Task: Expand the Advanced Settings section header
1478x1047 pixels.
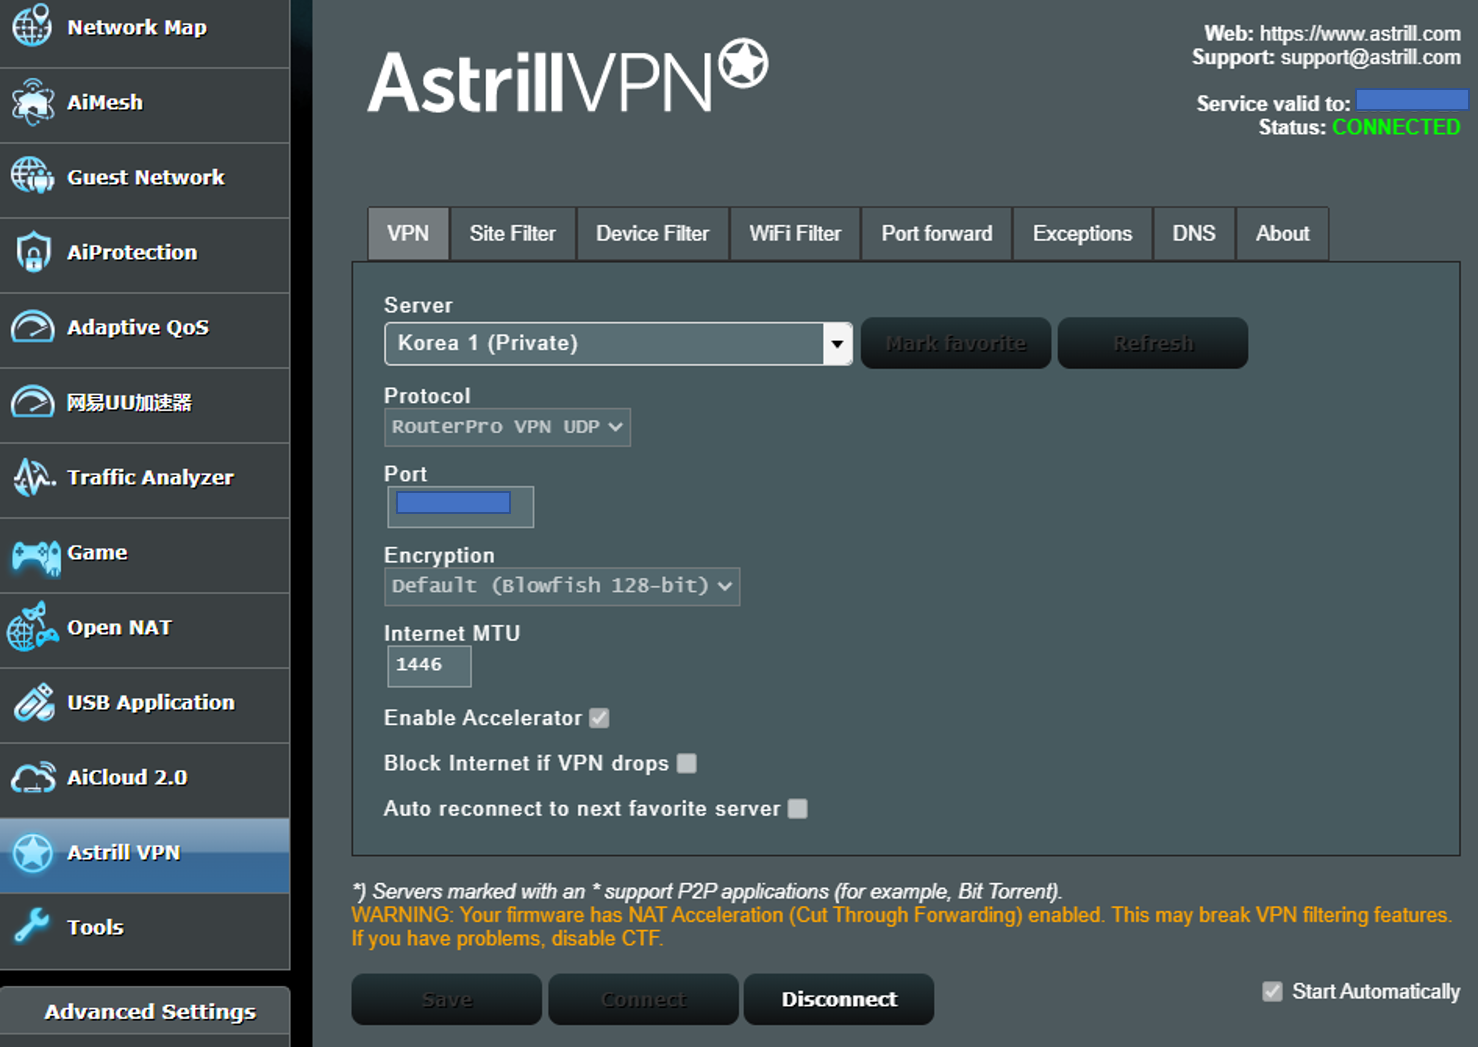Action: tap(145, 1012)
